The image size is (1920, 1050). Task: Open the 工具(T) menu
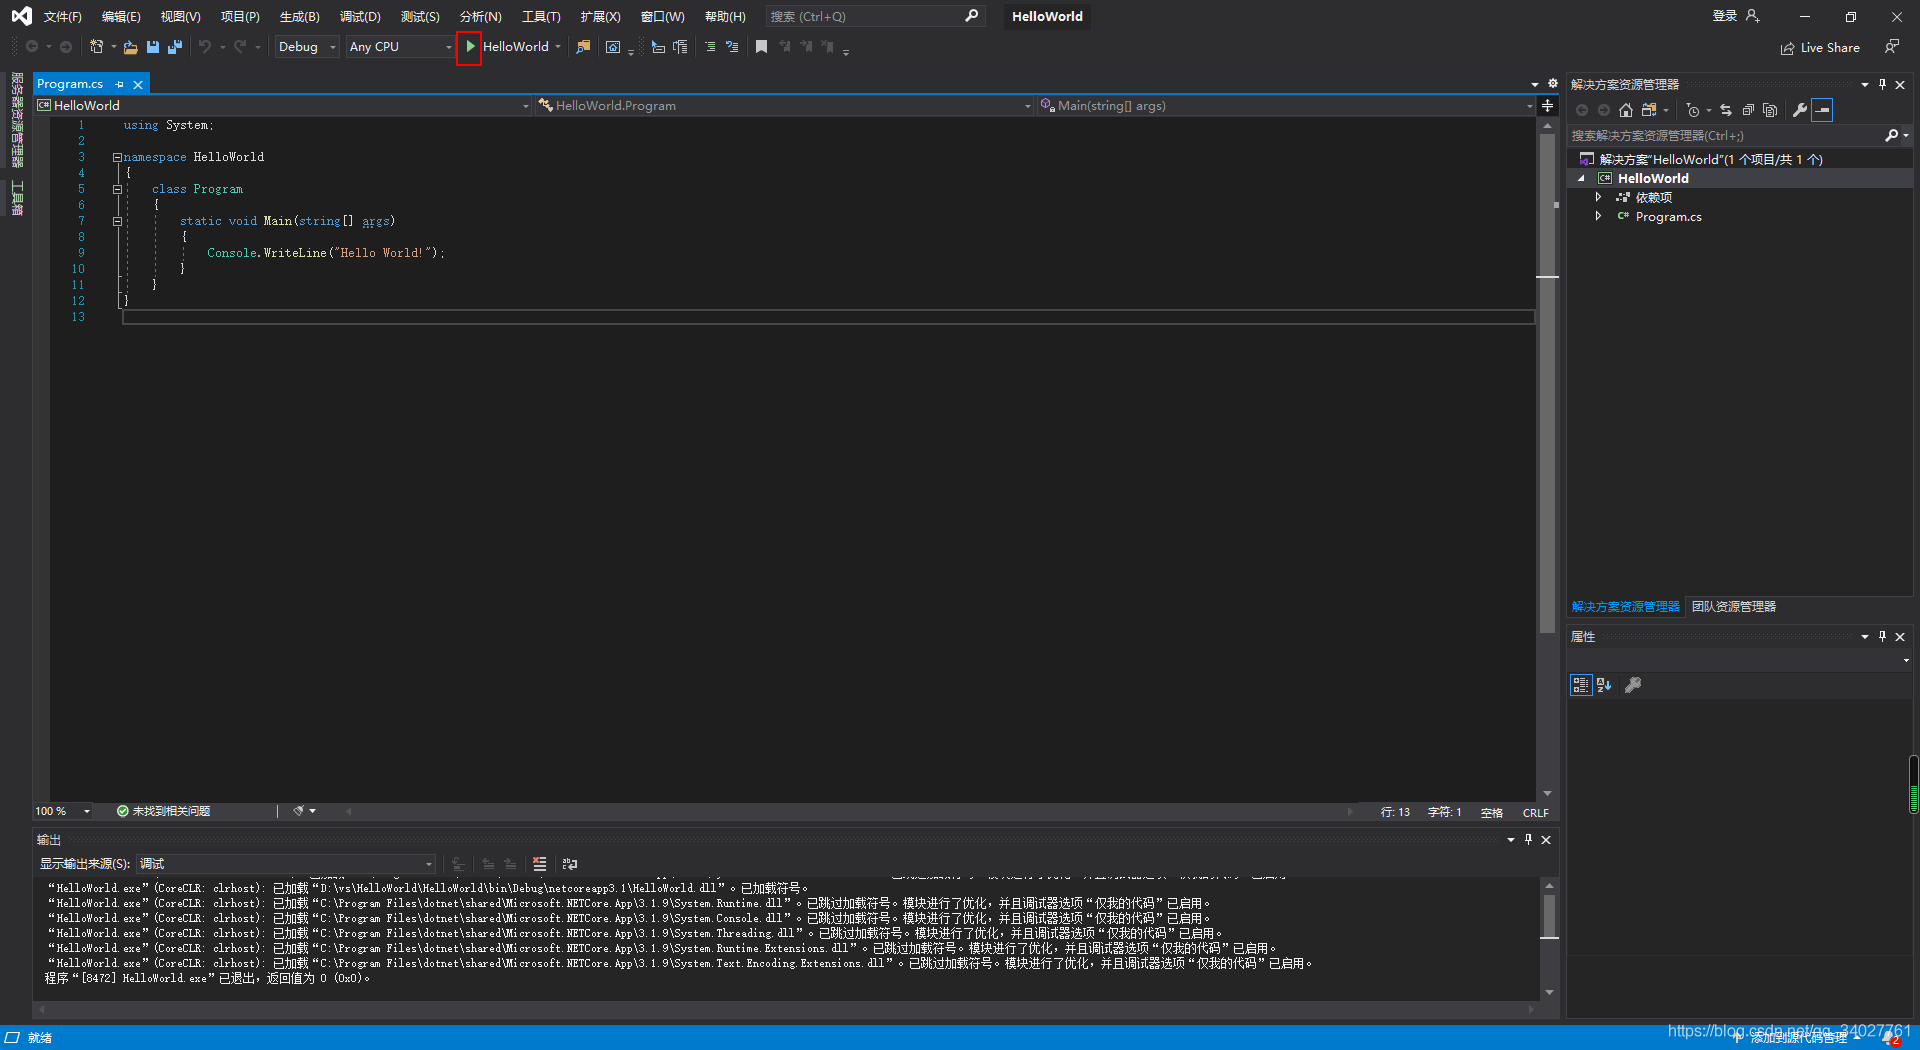541,16
